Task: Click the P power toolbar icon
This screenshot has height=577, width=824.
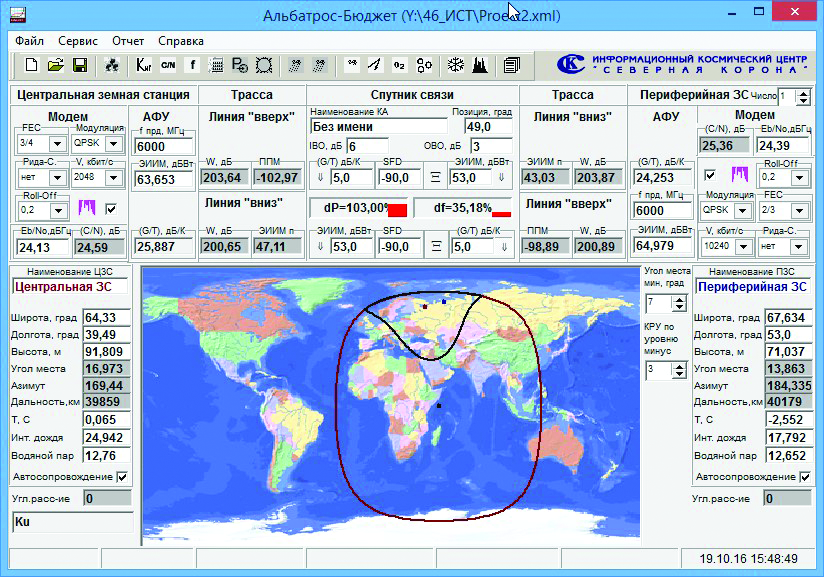Action: (240, 65)
